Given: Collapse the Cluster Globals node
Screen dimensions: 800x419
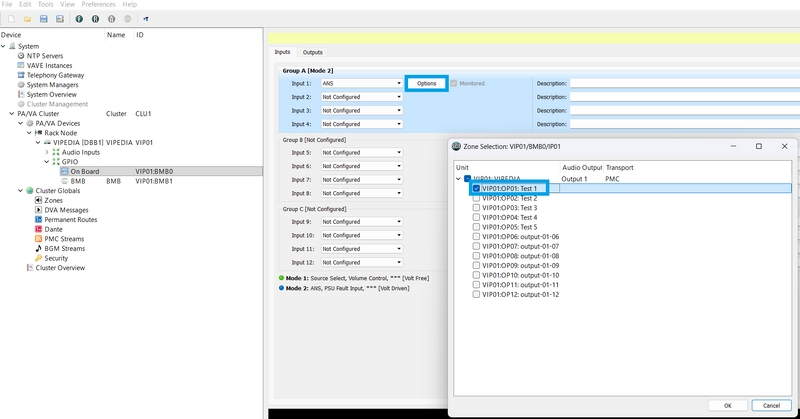Looking at the screenshot, I should 20,191.
